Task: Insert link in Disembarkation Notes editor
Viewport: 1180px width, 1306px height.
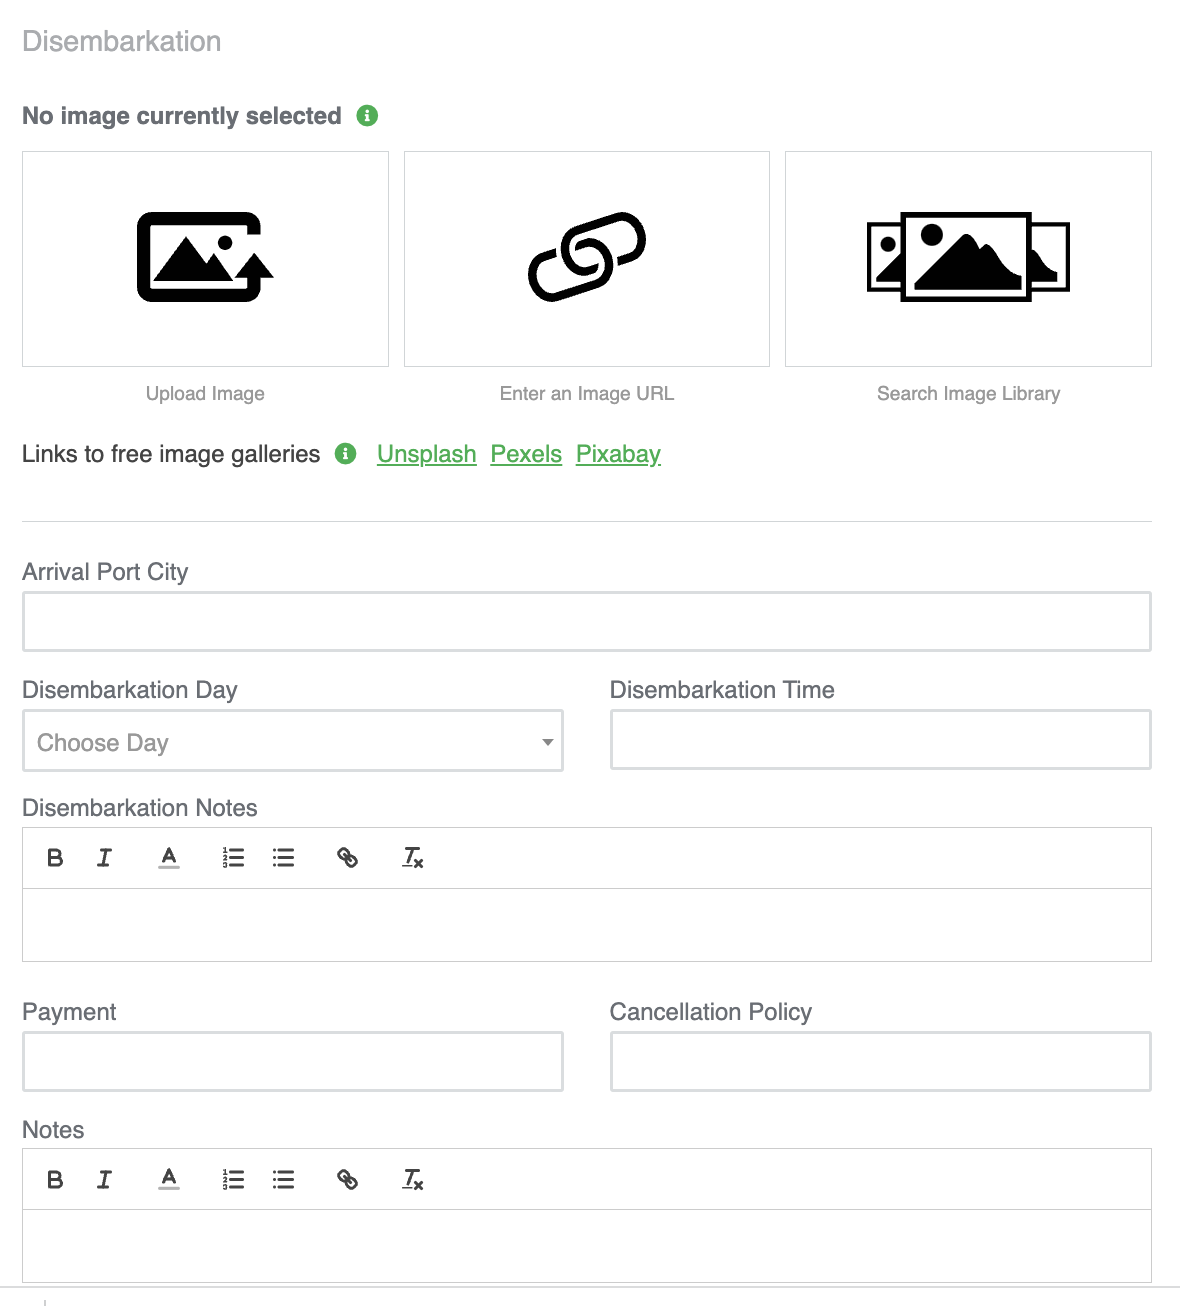Action: click(x=347, y=858)
